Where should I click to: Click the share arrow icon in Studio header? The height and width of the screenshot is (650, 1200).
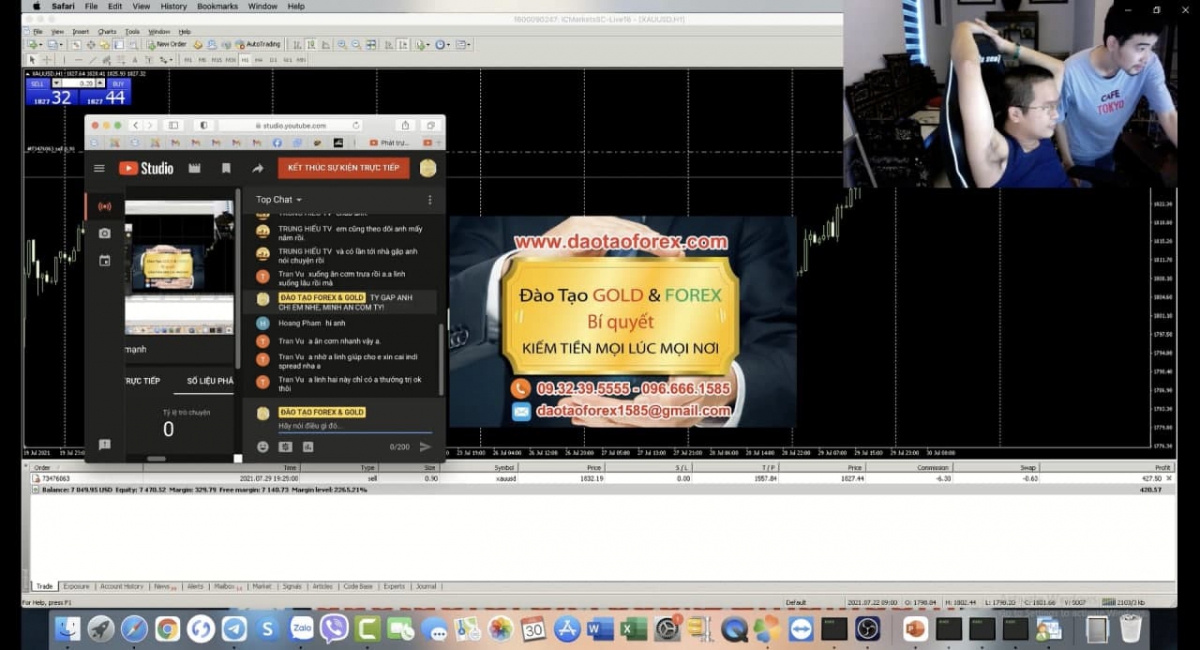[x=257, y=168]
